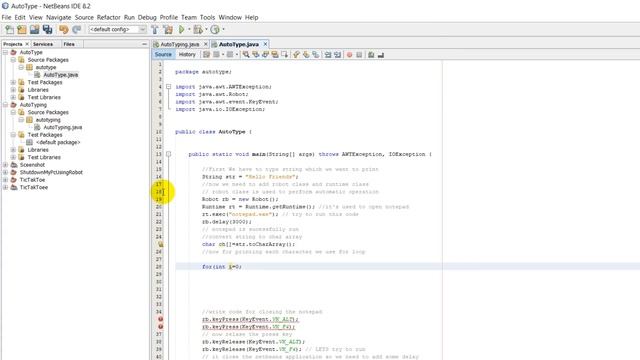
Task: Select AutoType.java in the Projects tree
Action: [61, 75]
